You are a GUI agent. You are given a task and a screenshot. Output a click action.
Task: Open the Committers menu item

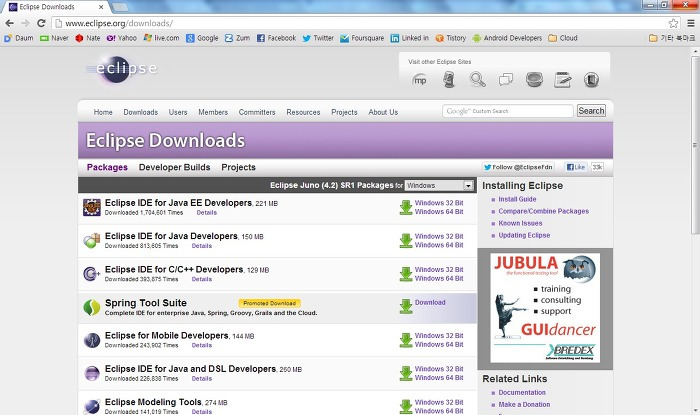[257, 112]
